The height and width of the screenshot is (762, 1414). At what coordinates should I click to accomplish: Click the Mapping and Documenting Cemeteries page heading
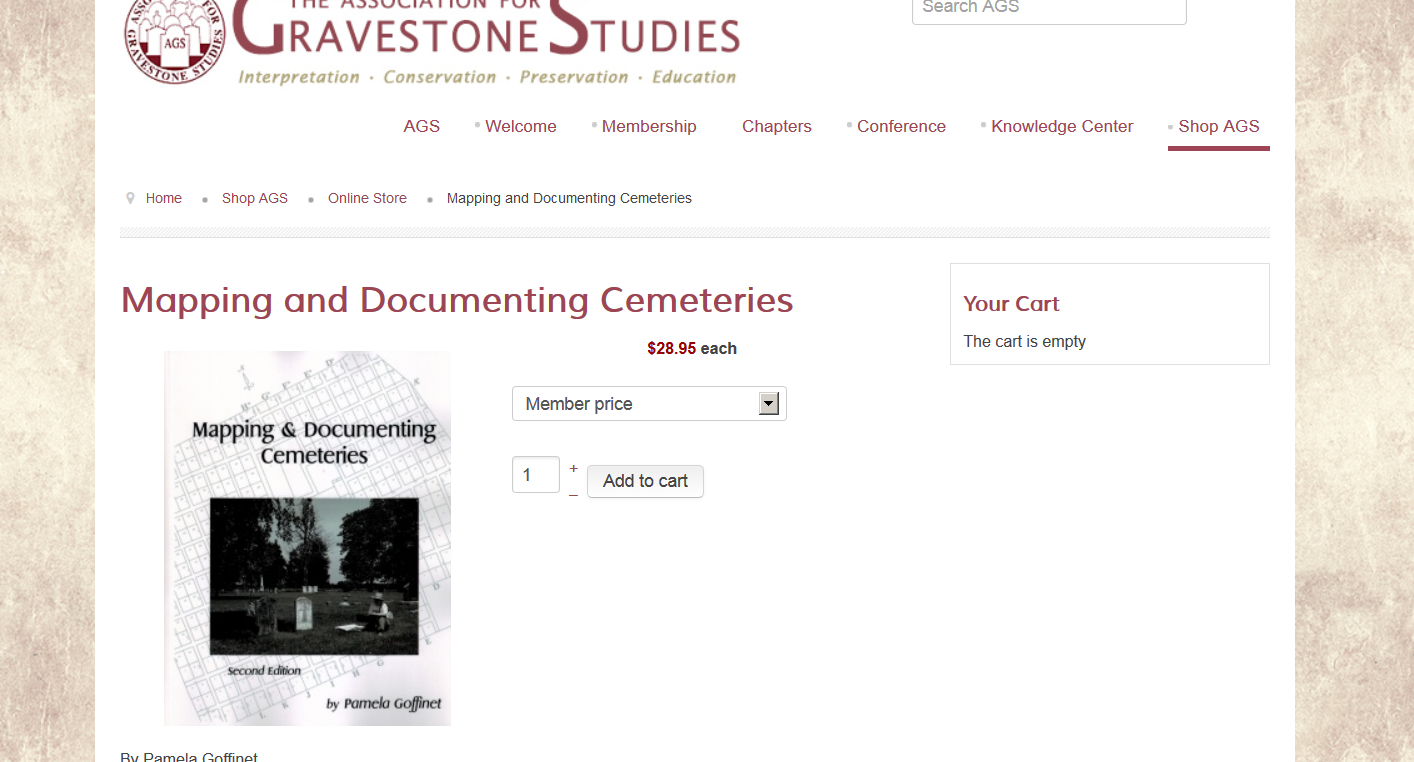click(x=457, y=300)
